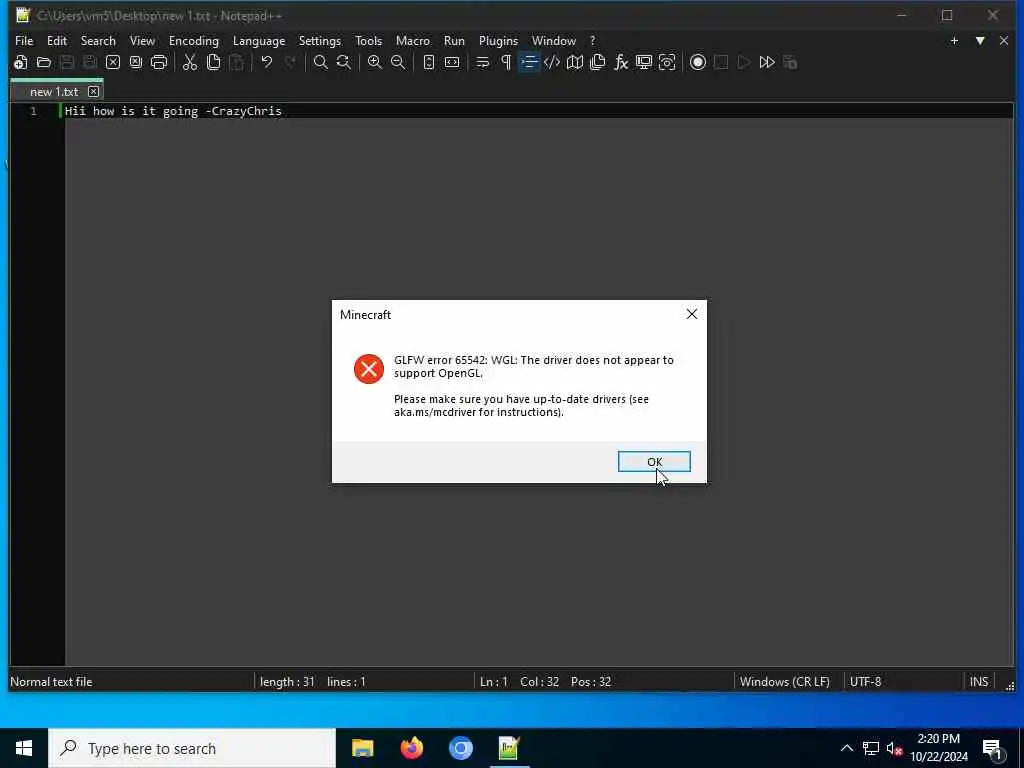Click the Synchronize Vertical Scrolling icon
The image size is (1024, 768).
[x=428, y=63]
